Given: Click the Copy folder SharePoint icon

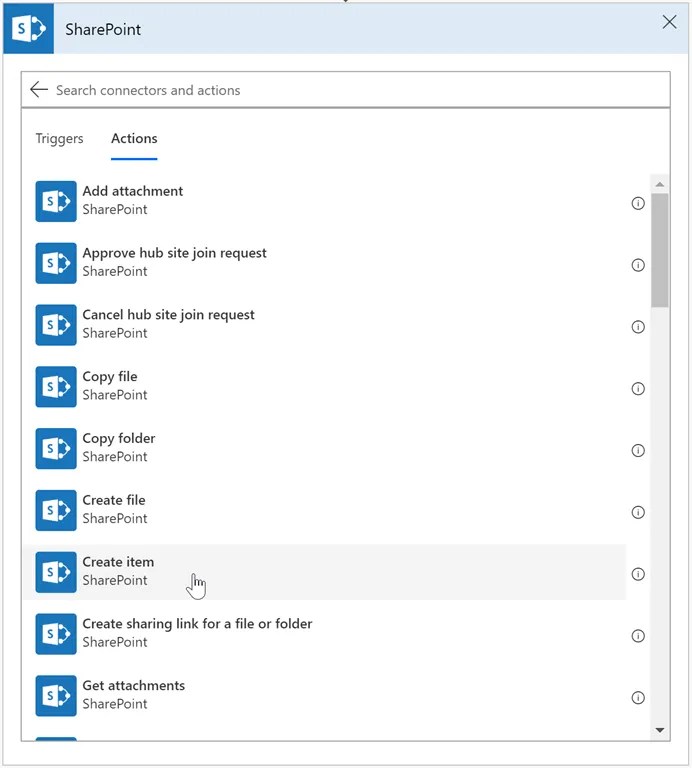Looking at the screenshot, I should coord(56,448).
